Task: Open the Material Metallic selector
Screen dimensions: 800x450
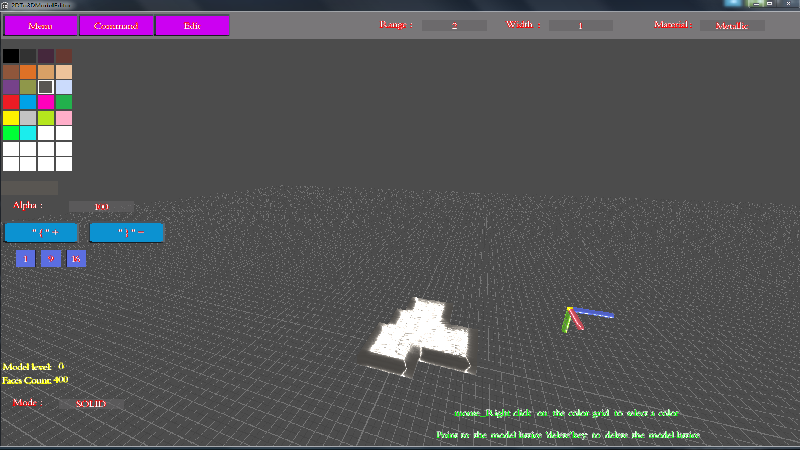Action: [x=731, y=25]
